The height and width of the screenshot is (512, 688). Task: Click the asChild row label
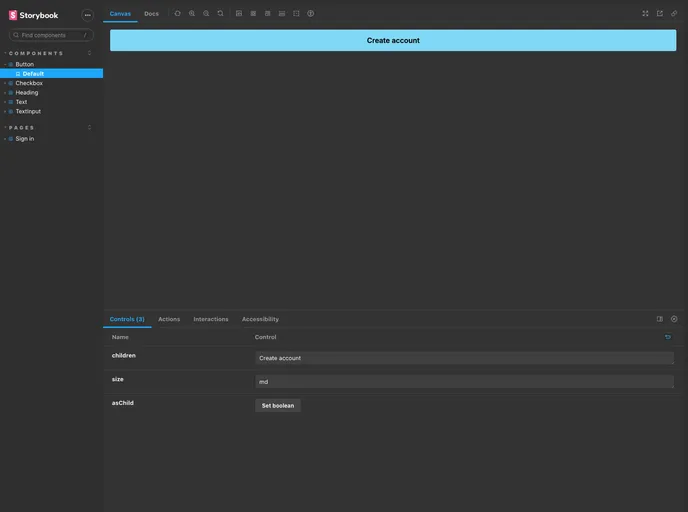pos(122,403)
